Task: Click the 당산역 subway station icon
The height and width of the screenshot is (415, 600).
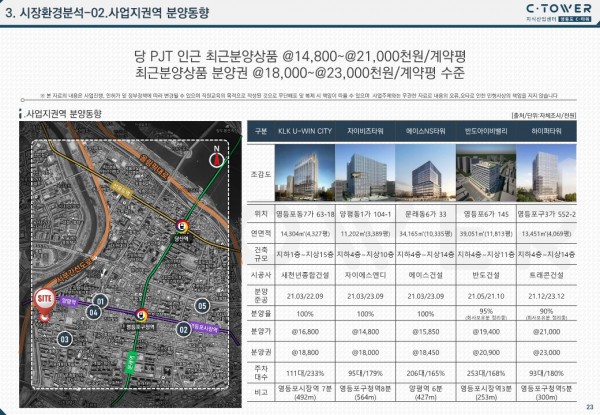Action: coord(181,225)
